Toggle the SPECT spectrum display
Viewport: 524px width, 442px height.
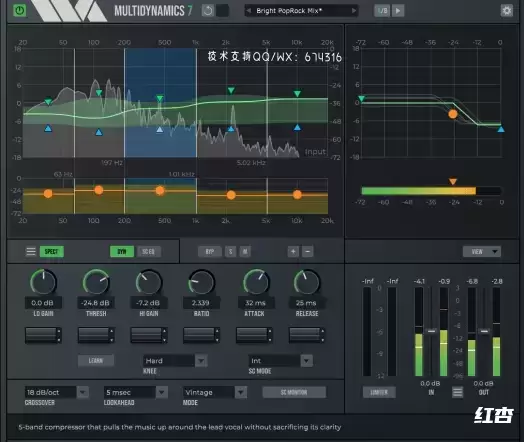pos(52,252)
